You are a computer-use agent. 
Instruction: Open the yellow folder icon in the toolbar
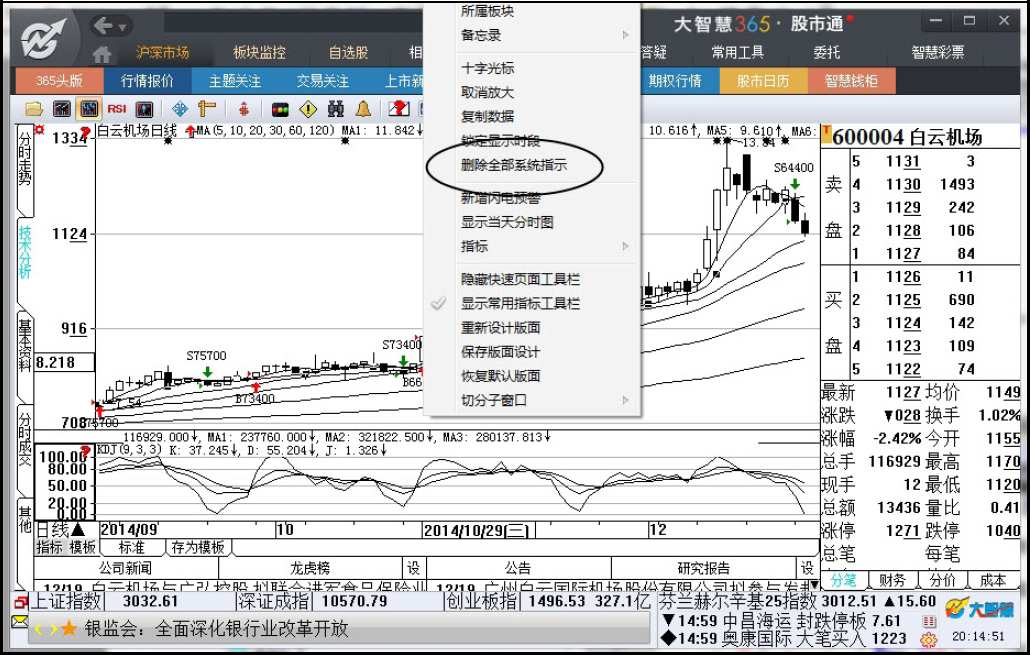[x=34, y=108]
